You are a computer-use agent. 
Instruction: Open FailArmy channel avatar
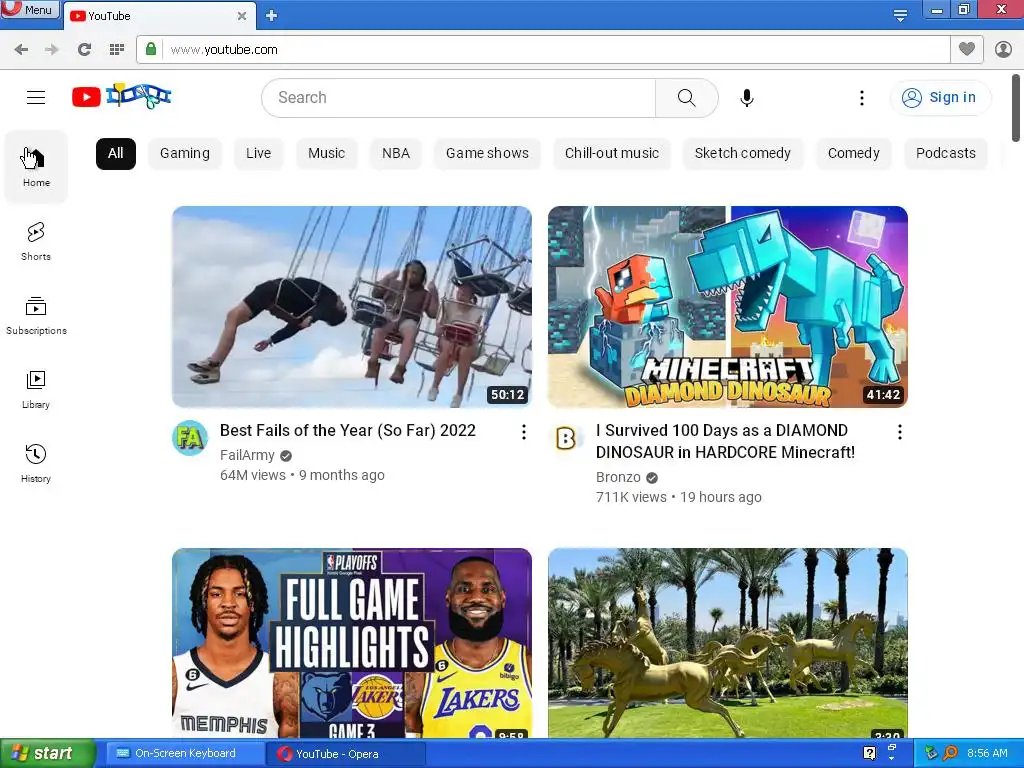coord(190,438)
